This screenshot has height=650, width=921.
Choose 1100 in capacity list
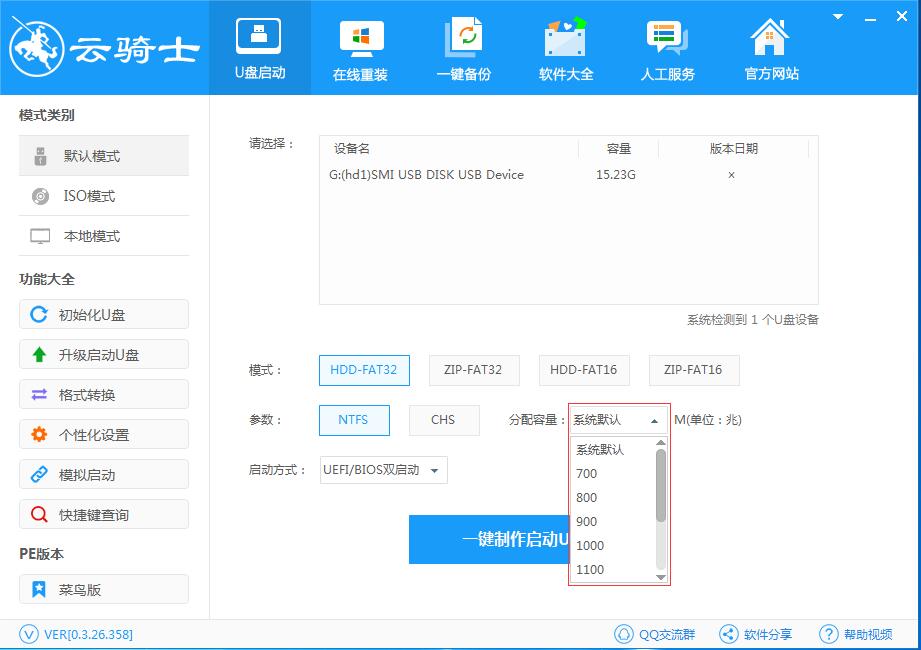pos(613,570)
